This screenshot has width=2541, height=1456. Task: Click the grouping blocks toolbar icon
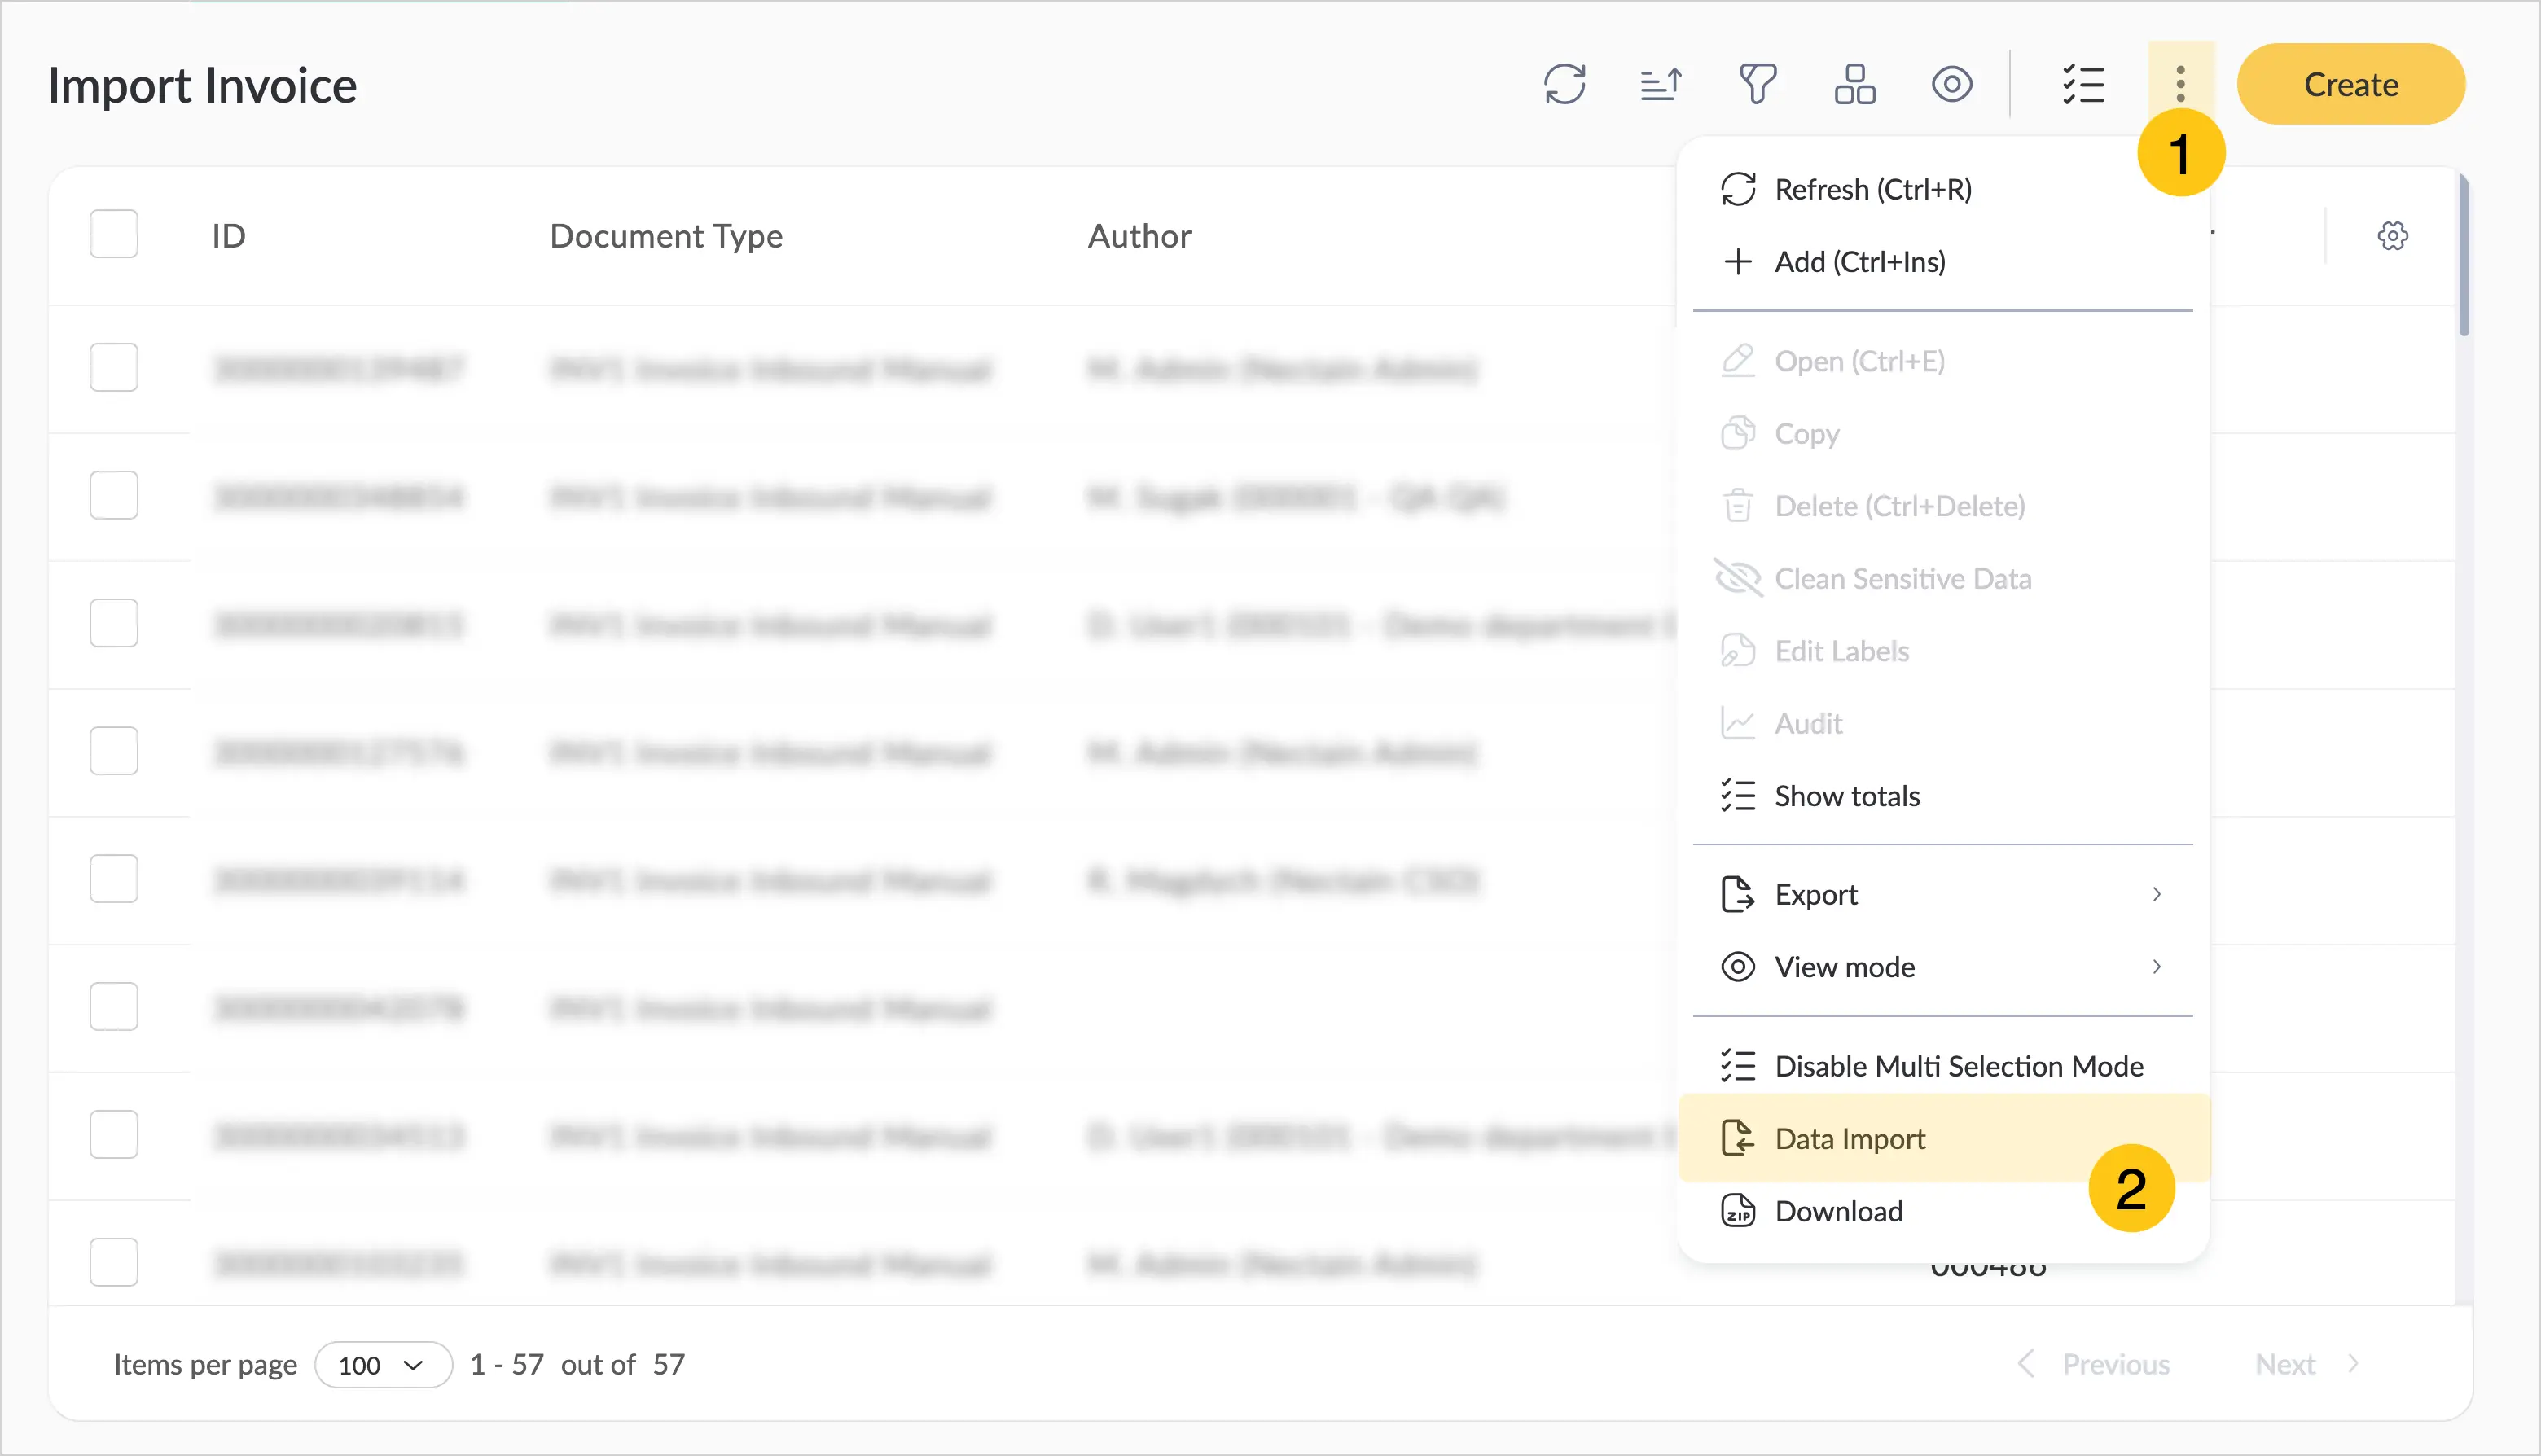pos(1854,84)
